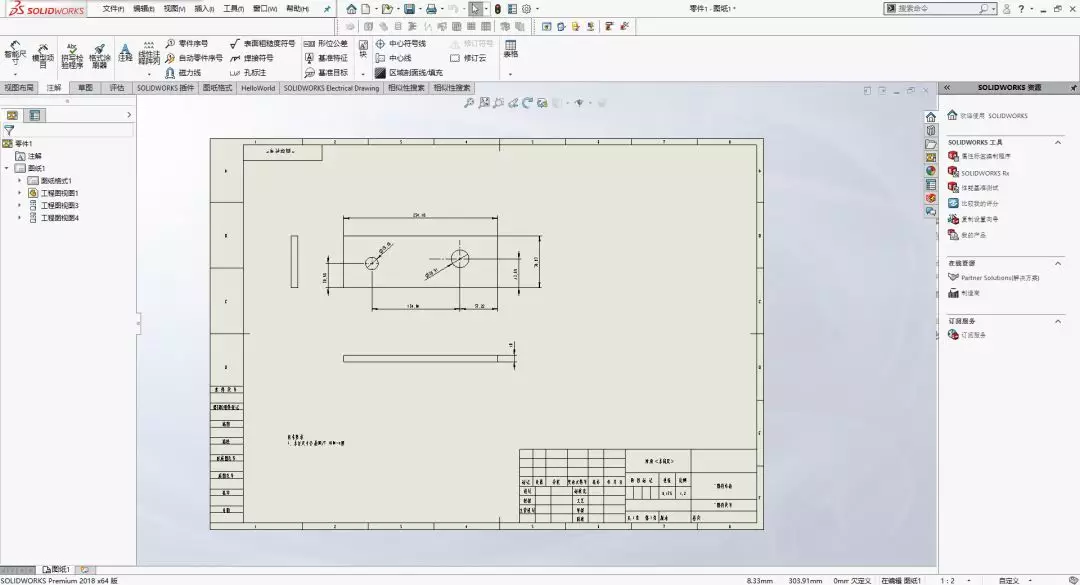The width and height of the screenshot is (1080, 585).
Task: Select the 智能尺寸 smart dimension tool
Action: [x=14, y=54]
